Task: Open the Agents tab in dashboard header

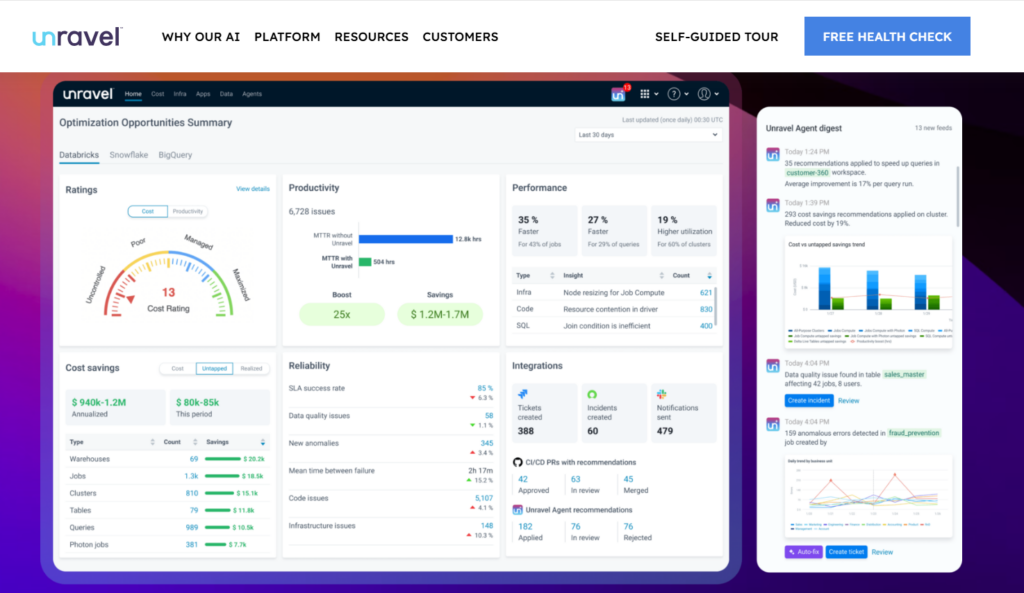Action: pos(252,94)
